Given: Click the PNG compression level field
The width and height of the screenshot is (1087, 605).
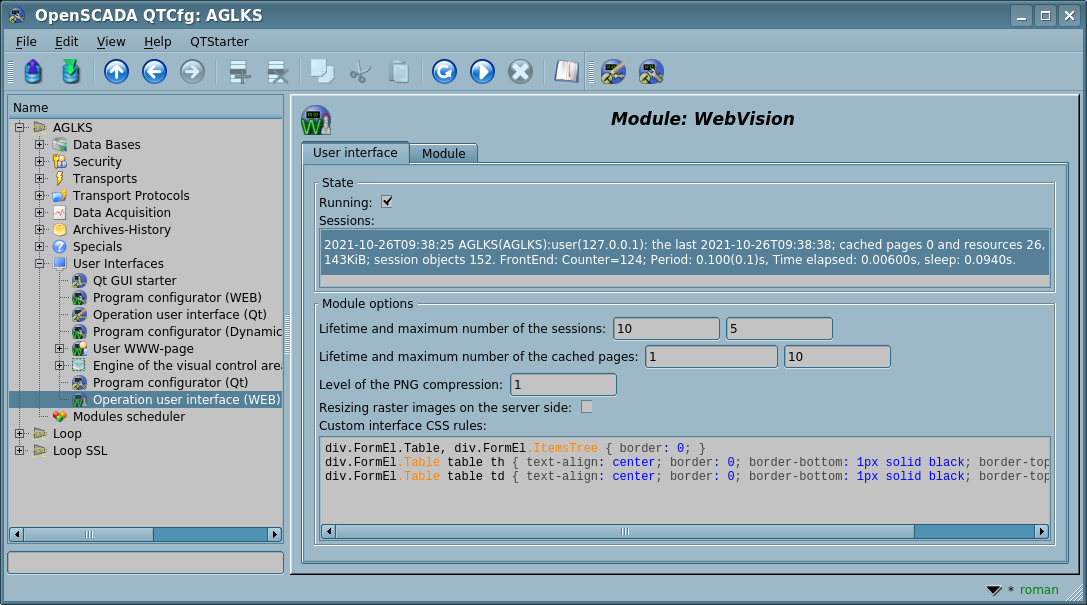Looking at the screenshot, I should tap(563, 385).
